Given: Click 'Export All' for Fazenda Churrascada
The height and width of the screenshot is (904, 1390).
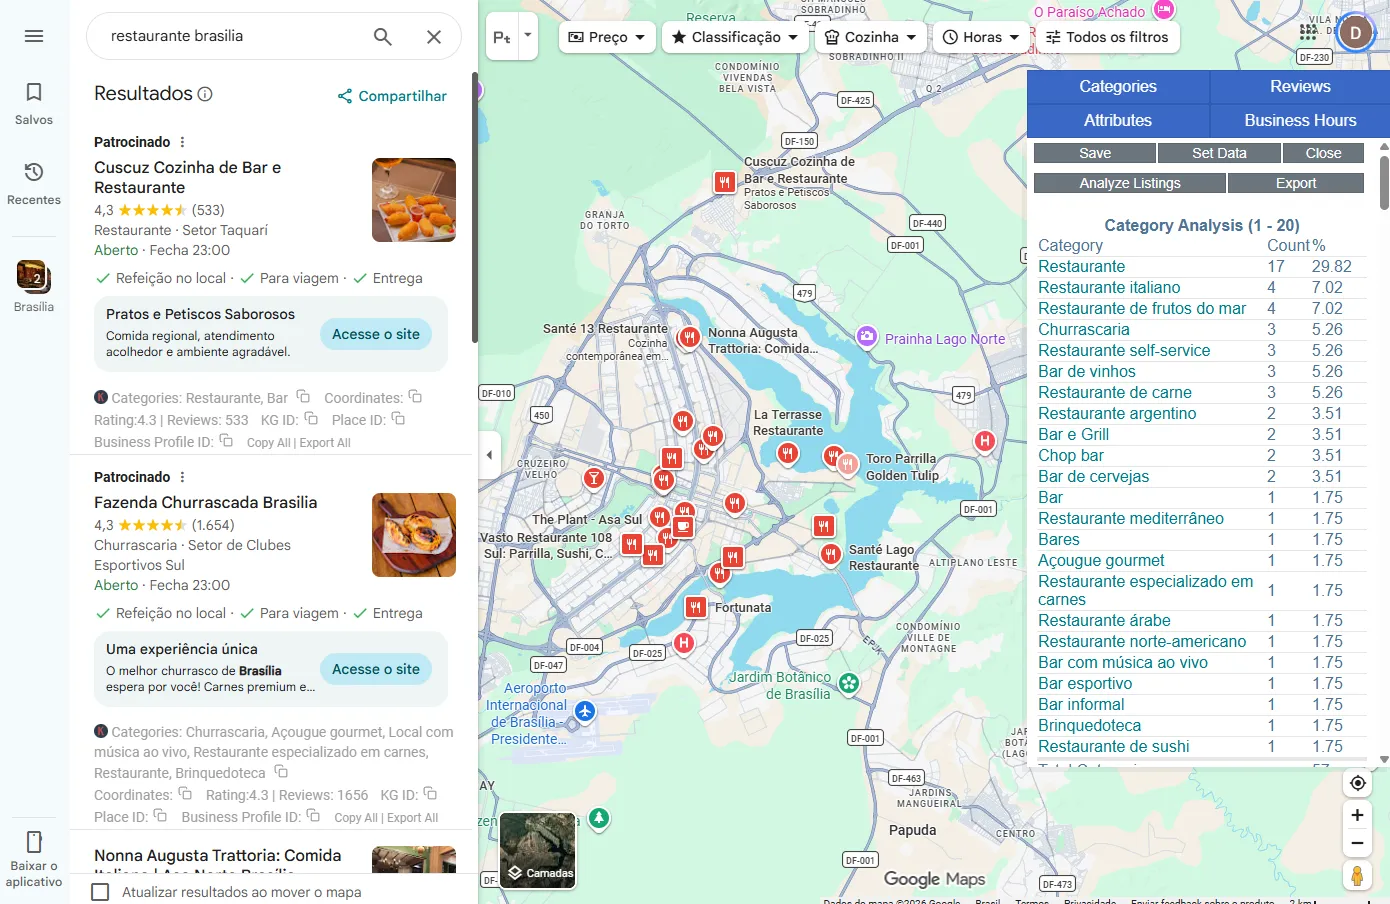Looking at the screenshot, I should [x=412, y=818].
